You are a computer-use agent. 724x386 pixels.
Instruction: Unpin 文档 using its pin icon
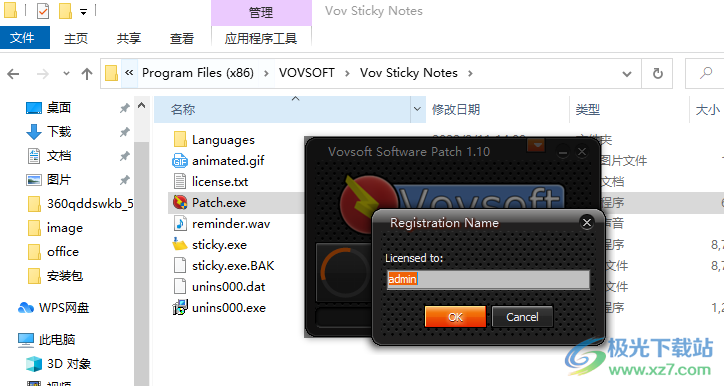click(x=124, y=156)
